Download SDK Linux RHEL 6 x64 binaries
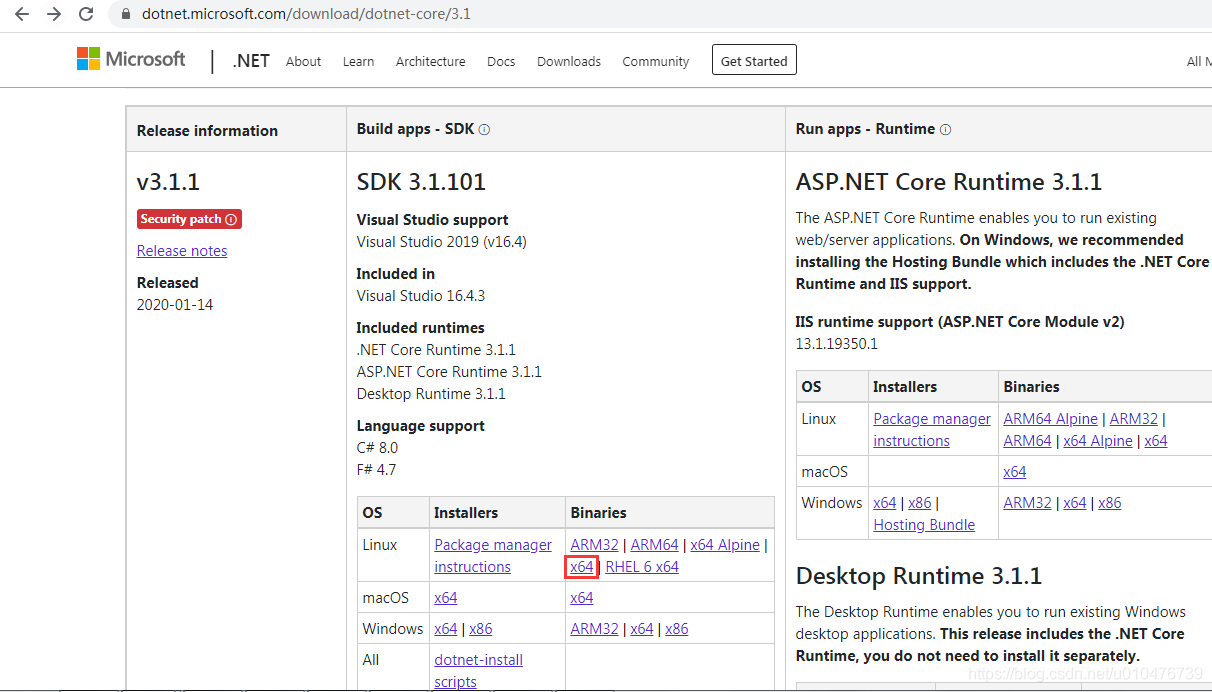The image size is (1212, 692). click(642, 567)
